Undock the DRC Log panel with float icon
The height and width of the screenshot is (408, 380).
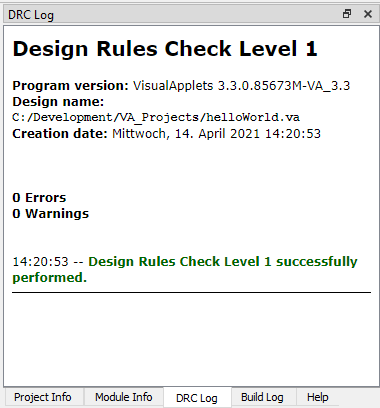pyautogui.click(x=347, y=14)
